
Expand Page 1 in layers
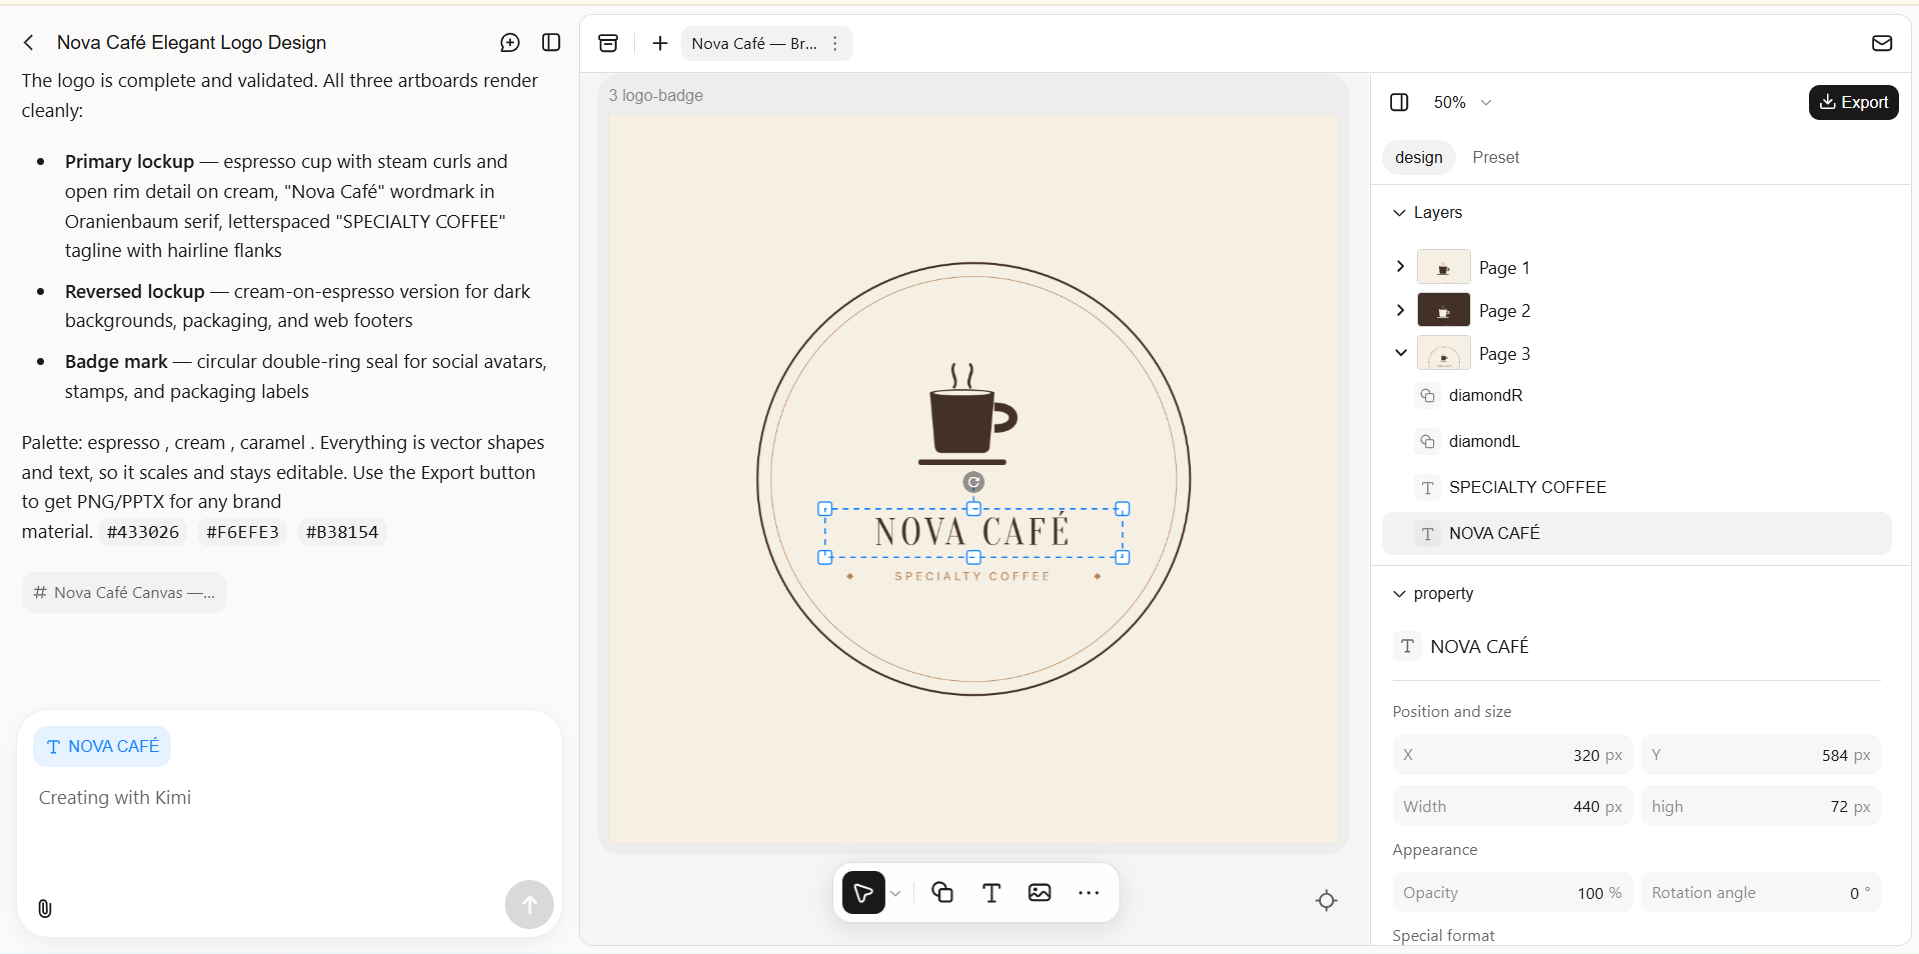point(1400,266)
